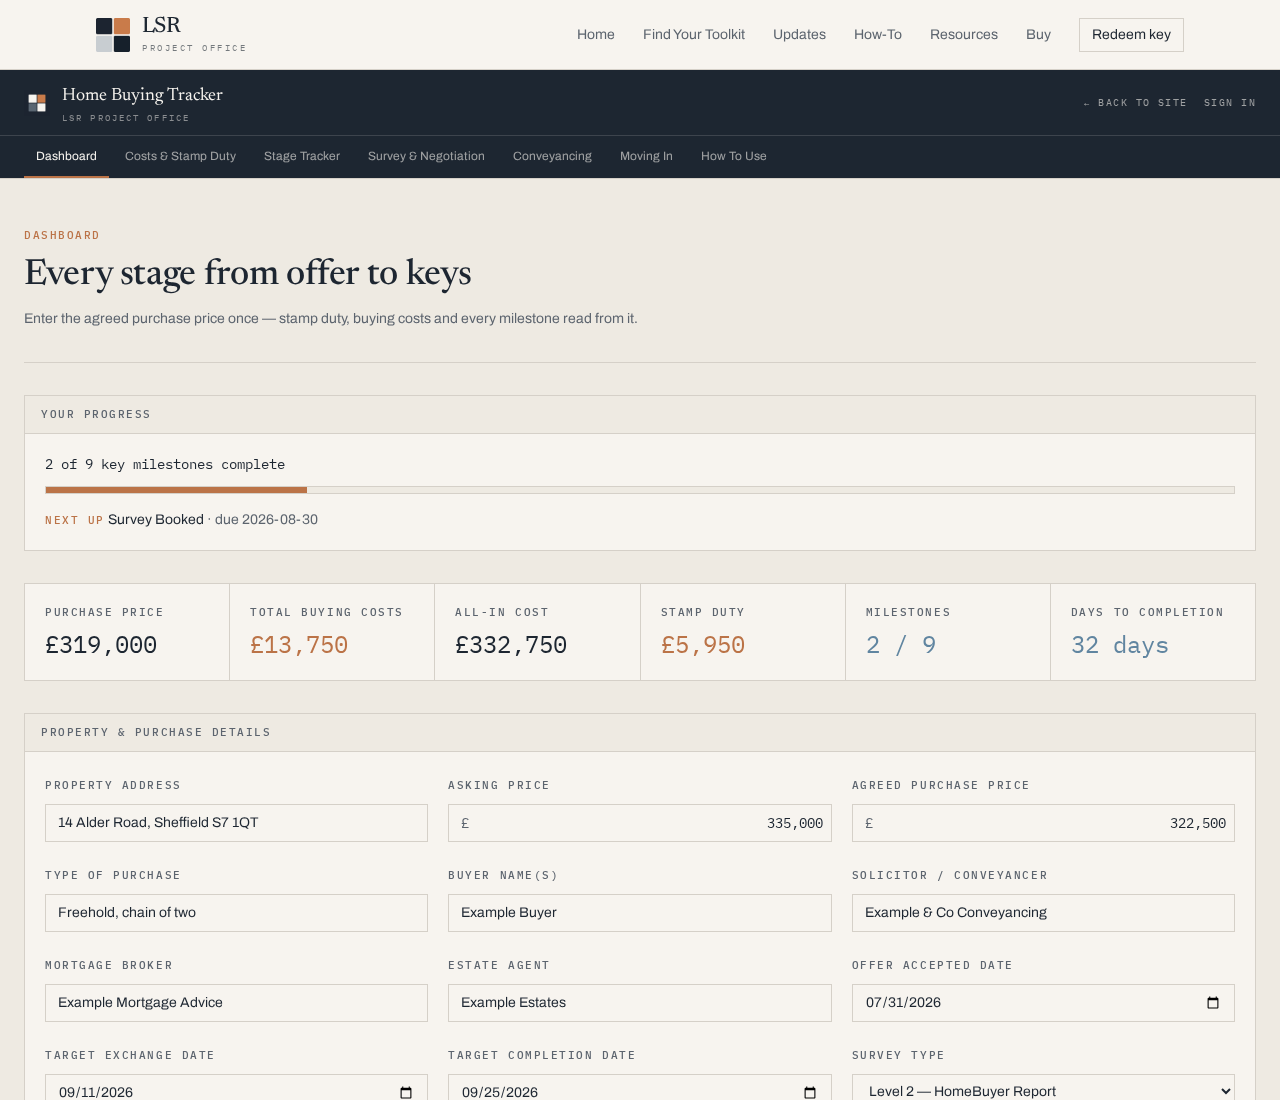
Task: Open the Costs & Stamp Duty tab
Action: click(180, 157)
